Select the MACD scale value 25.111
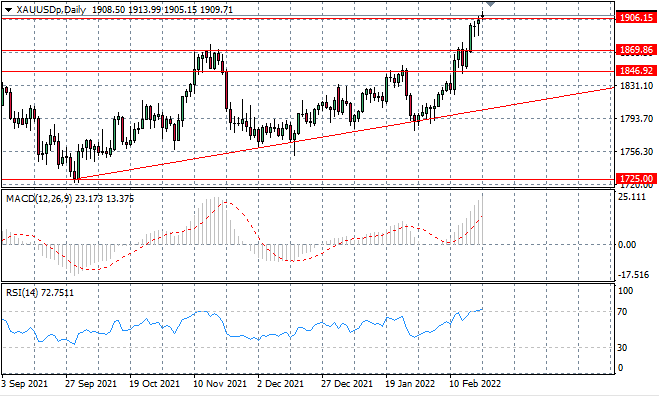This screenshot has height=397, width=659. pos(632,197)
